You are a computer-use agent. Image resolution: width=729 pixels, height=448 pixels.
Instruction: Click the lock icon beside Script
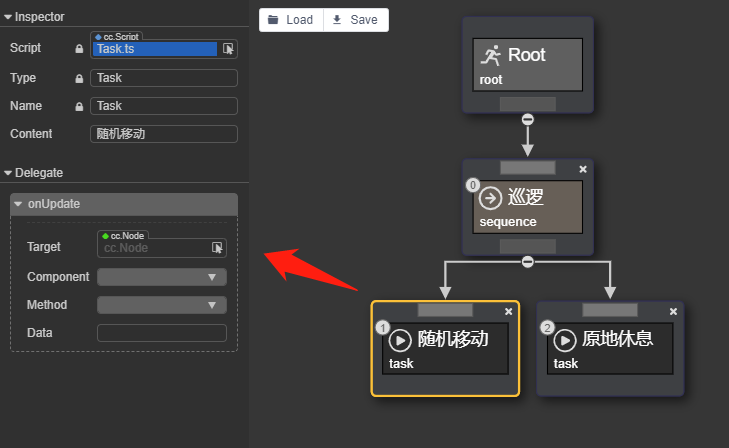coord(80,48)
